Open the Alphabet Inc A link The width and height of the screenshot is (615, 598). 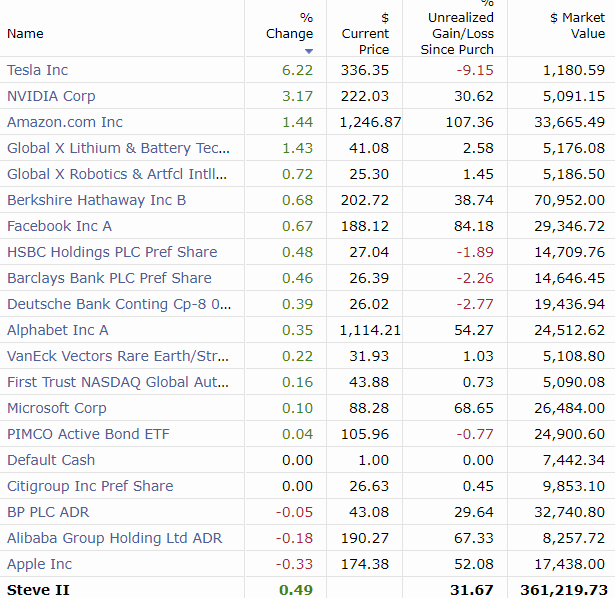[58, 330]
